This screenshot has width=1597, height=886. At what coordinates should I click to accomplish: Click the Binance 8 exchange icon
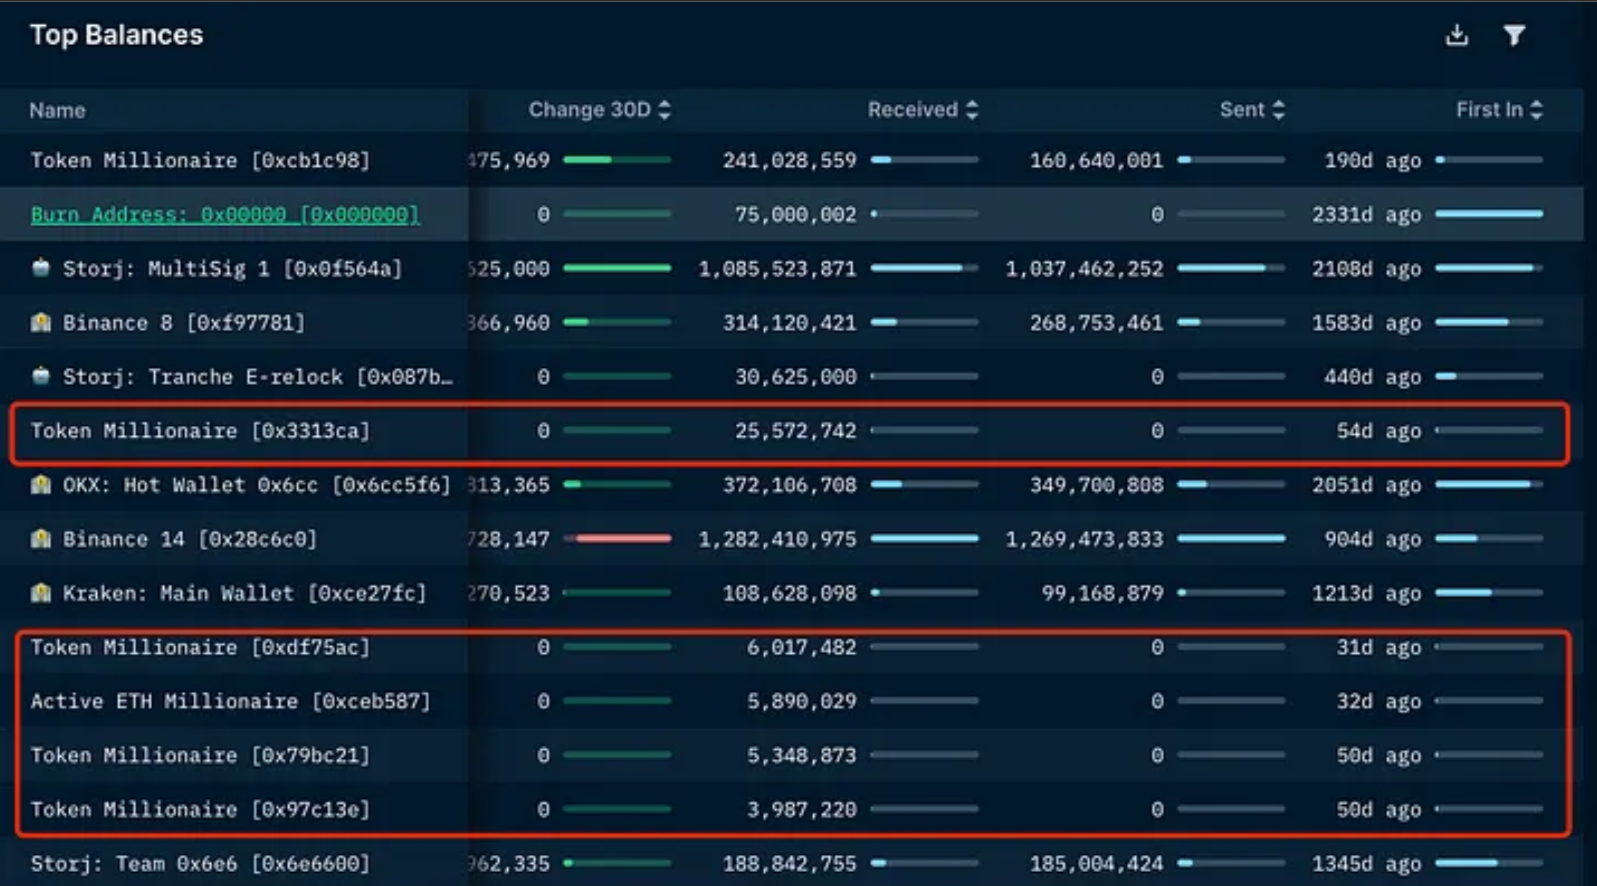(41, 322)
